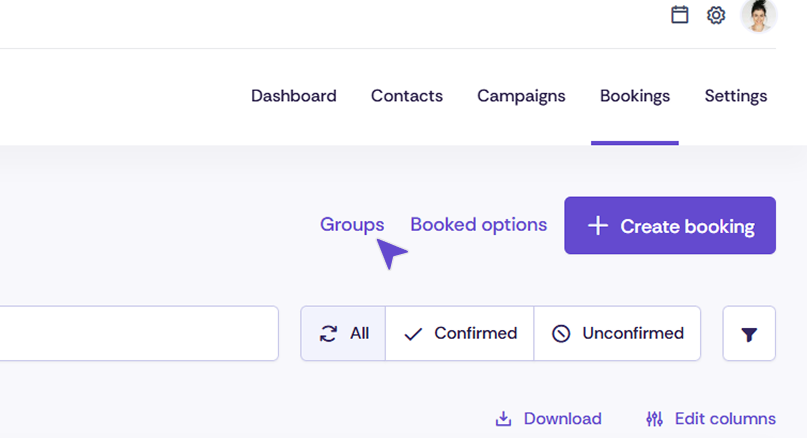This screenshot has height=438, width=807.
Task: Navigate to the Settings tab
Action: point(735,96)
